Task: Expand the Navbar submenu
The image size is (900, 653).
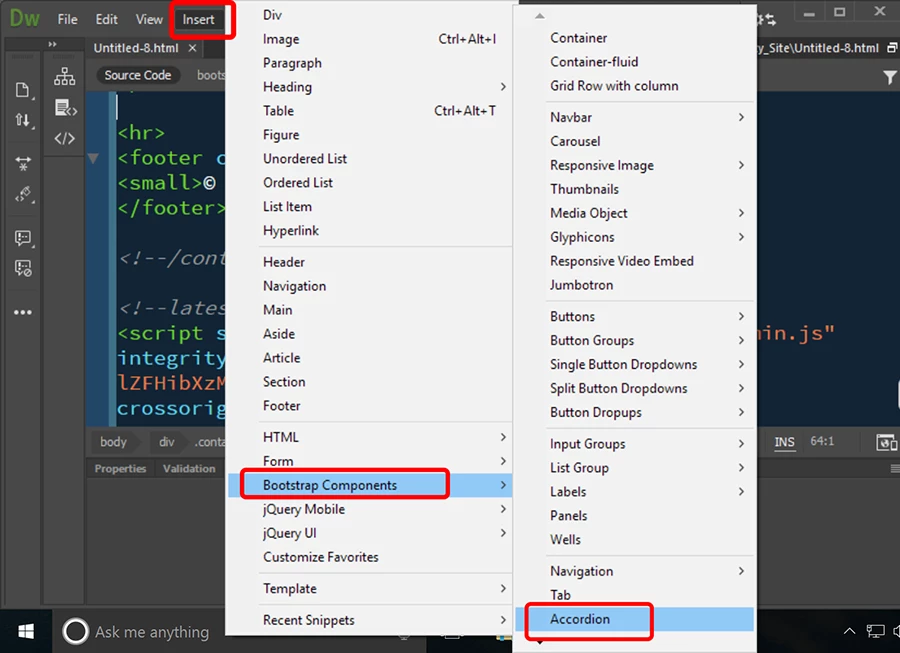Action: pyautogui.click(x=634, y=118)
